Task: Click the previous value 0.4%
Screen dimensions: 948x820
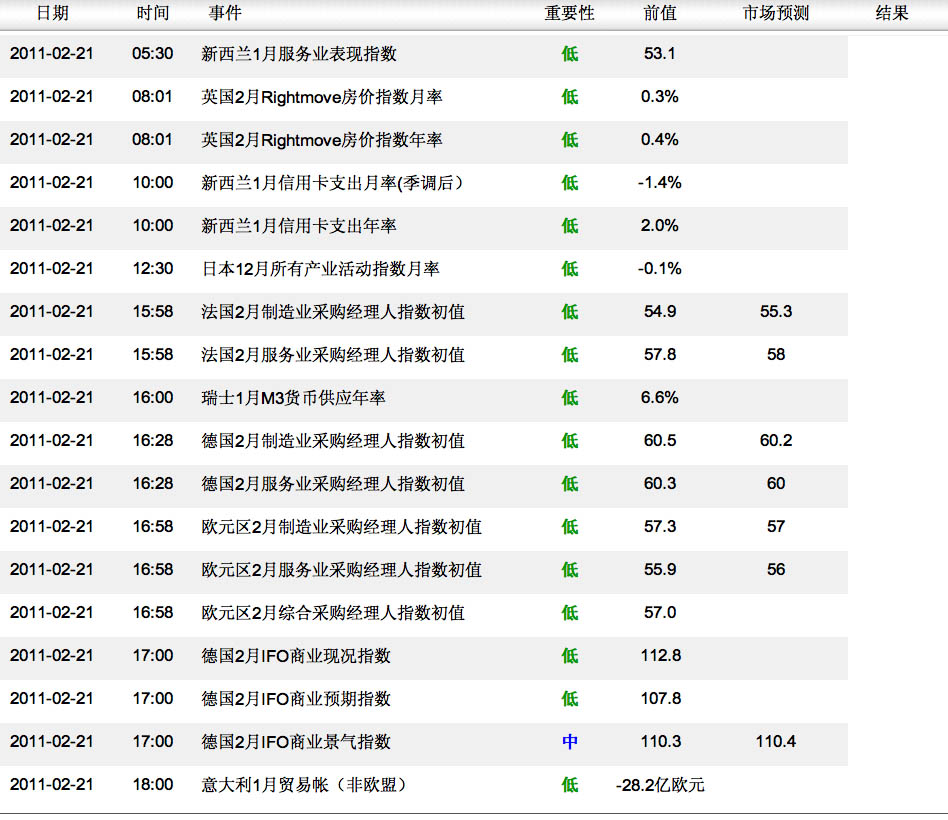Action: (x=660, y=139)
